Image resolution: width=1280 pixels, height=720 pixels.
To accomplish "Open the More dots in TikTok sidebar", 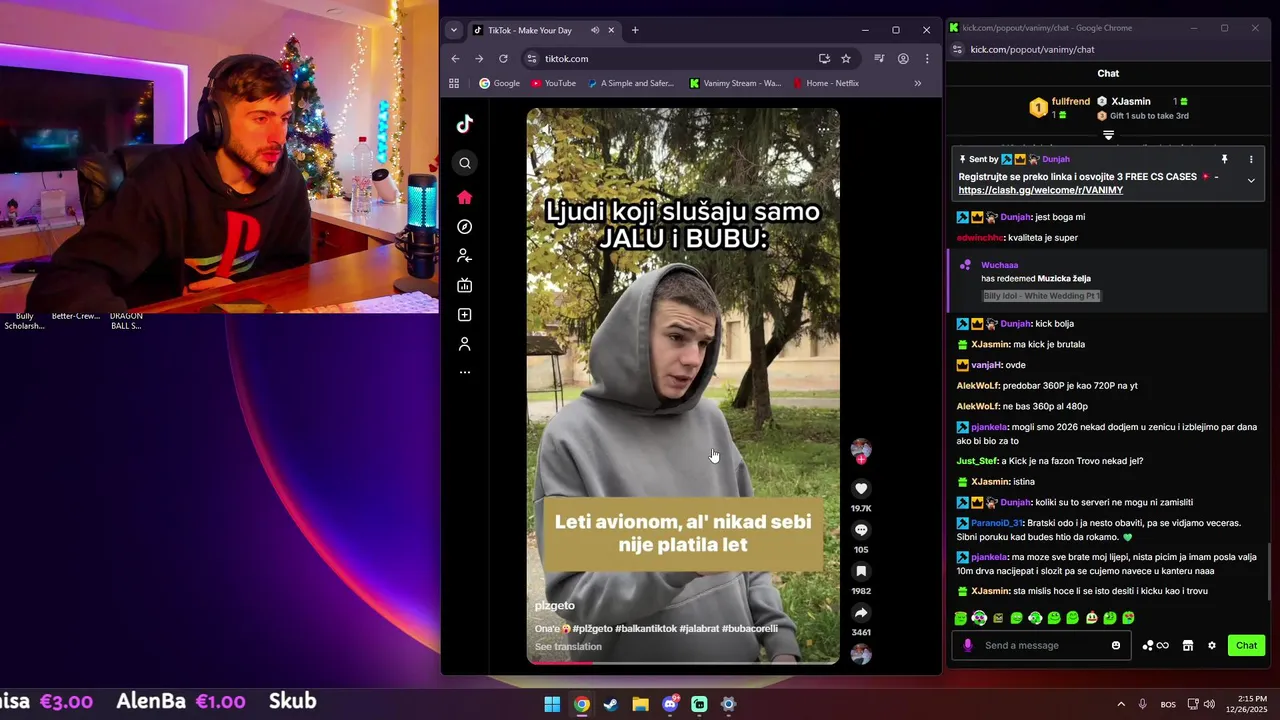I will coord(464,372).
